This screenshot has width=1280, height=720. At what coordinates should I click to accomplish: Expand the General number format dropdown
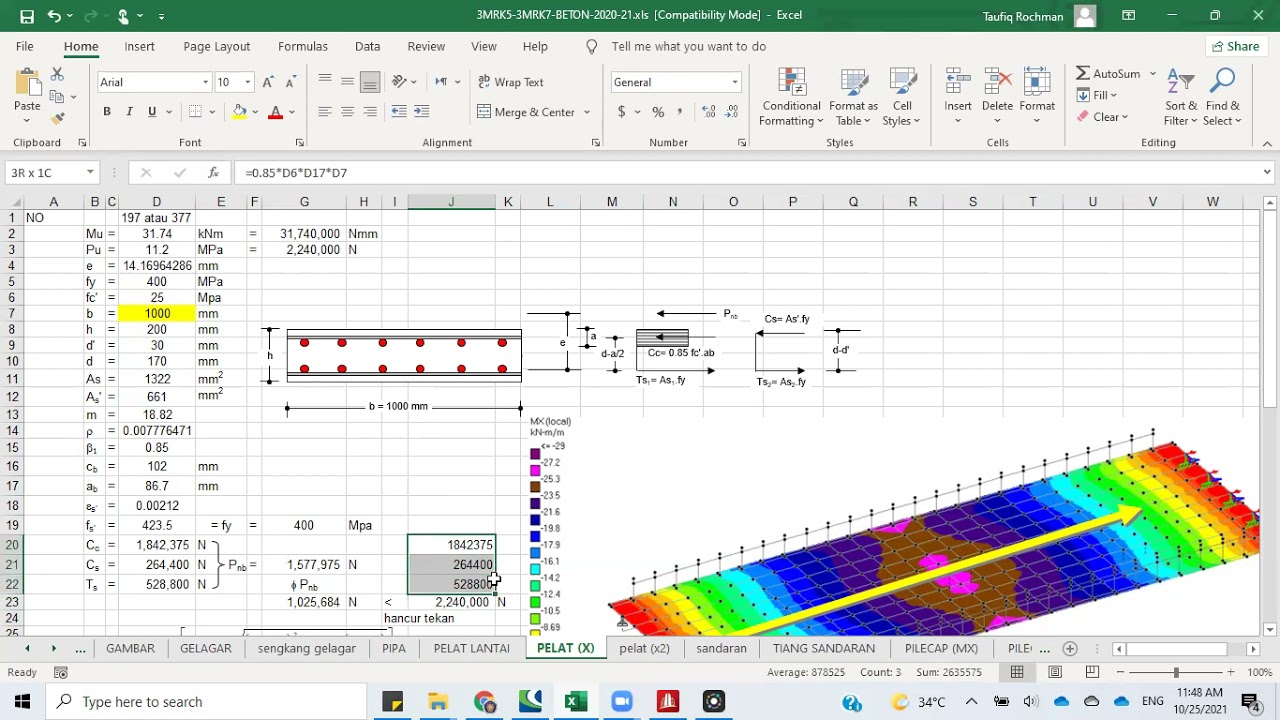[x=735, y=82]
